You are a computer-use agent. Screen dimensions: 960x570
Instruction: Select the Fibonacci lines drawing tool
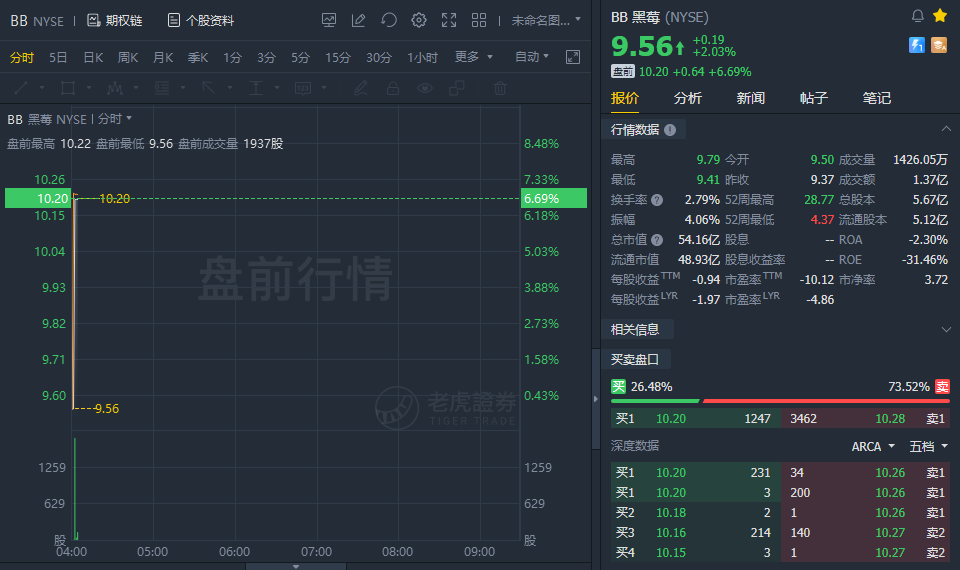[162, 88]
